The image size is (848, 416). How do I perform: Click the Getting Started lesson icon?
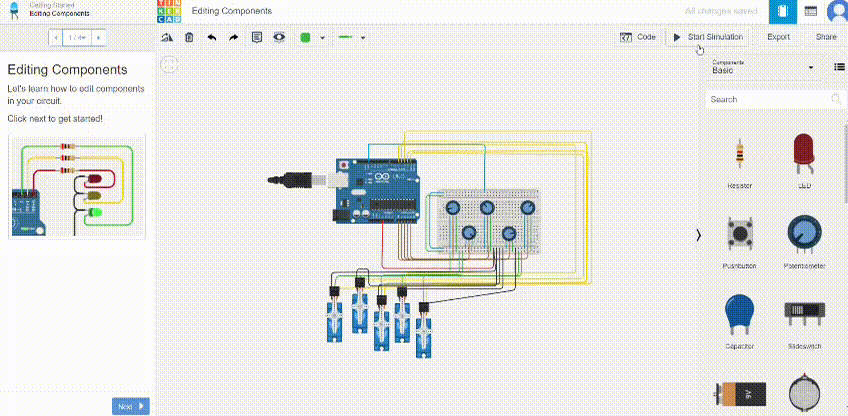(x=14, y=10)
